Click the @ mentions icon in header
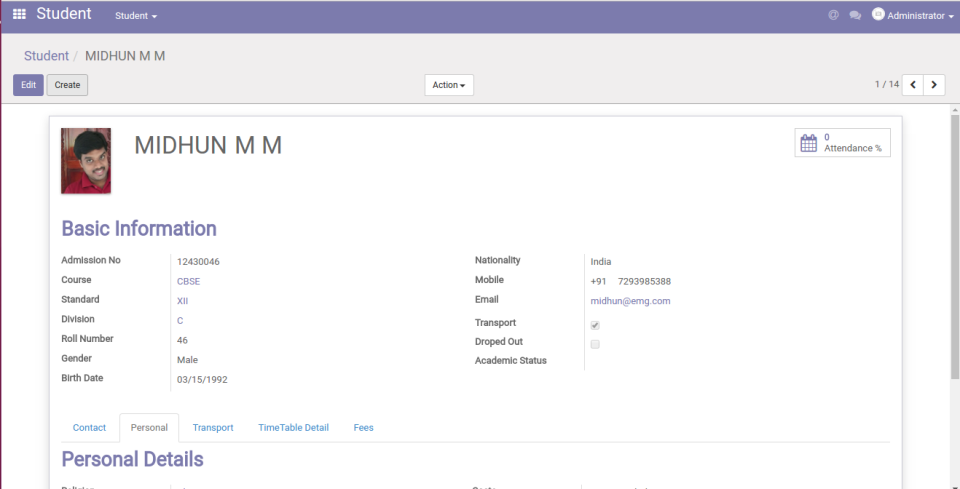 (x=833, y=15)
